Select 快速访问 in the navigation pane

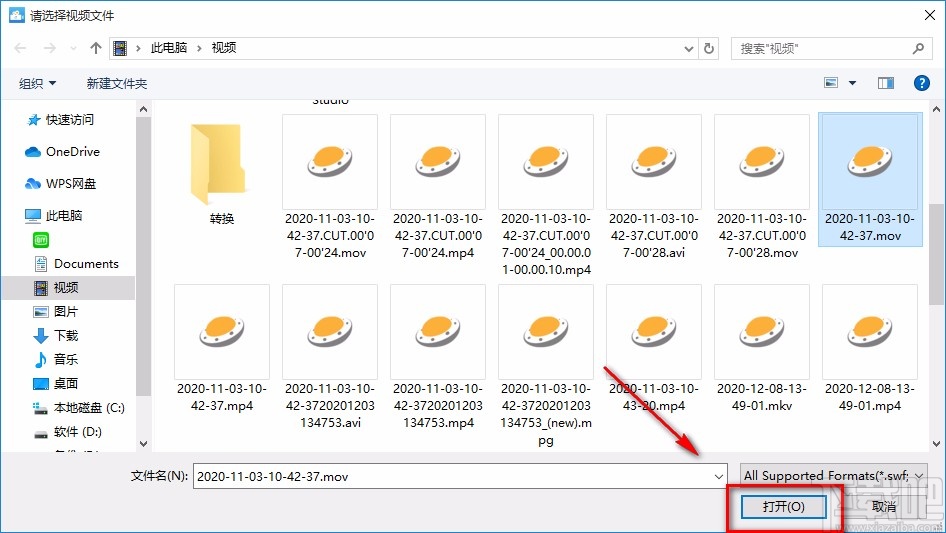(x=60, y=120)
